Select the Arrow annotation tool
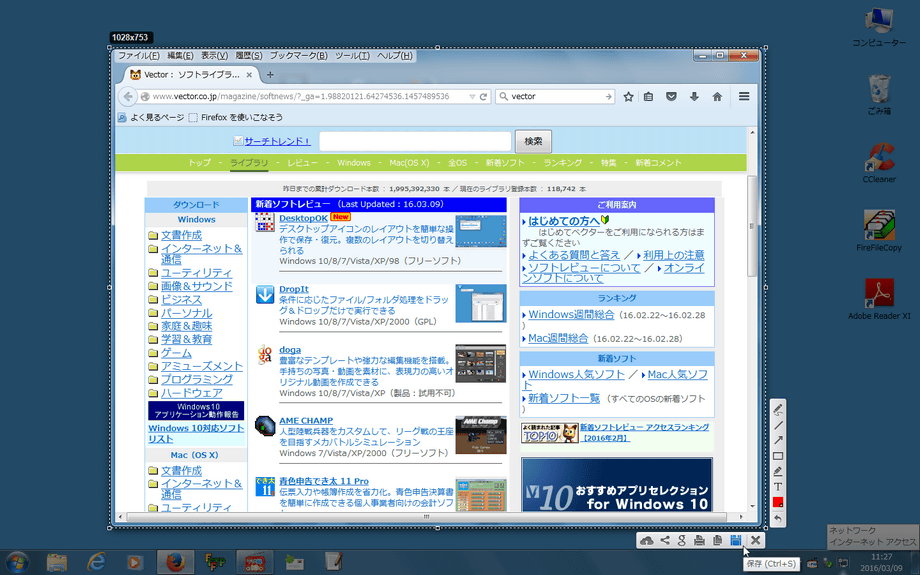 point(778,440)
